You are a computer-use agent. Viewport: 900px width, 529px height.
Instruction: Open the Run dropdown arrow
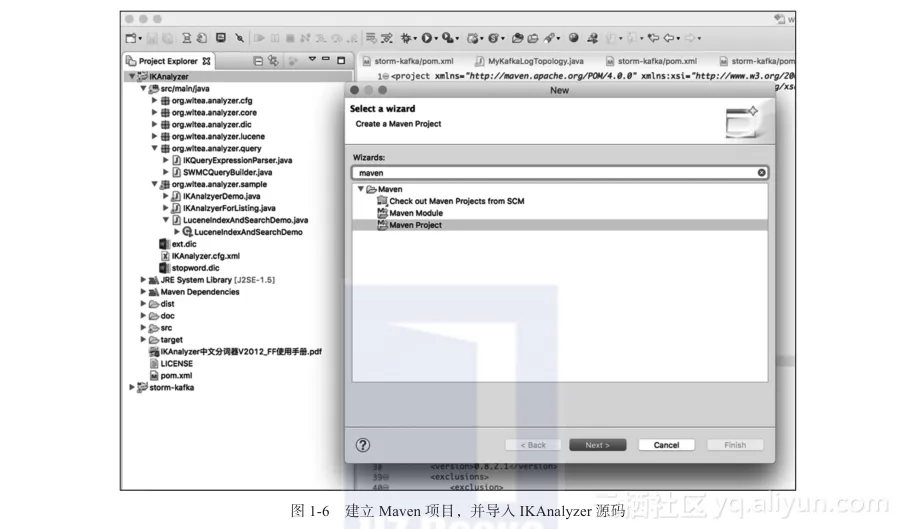(x=436, y=38)
